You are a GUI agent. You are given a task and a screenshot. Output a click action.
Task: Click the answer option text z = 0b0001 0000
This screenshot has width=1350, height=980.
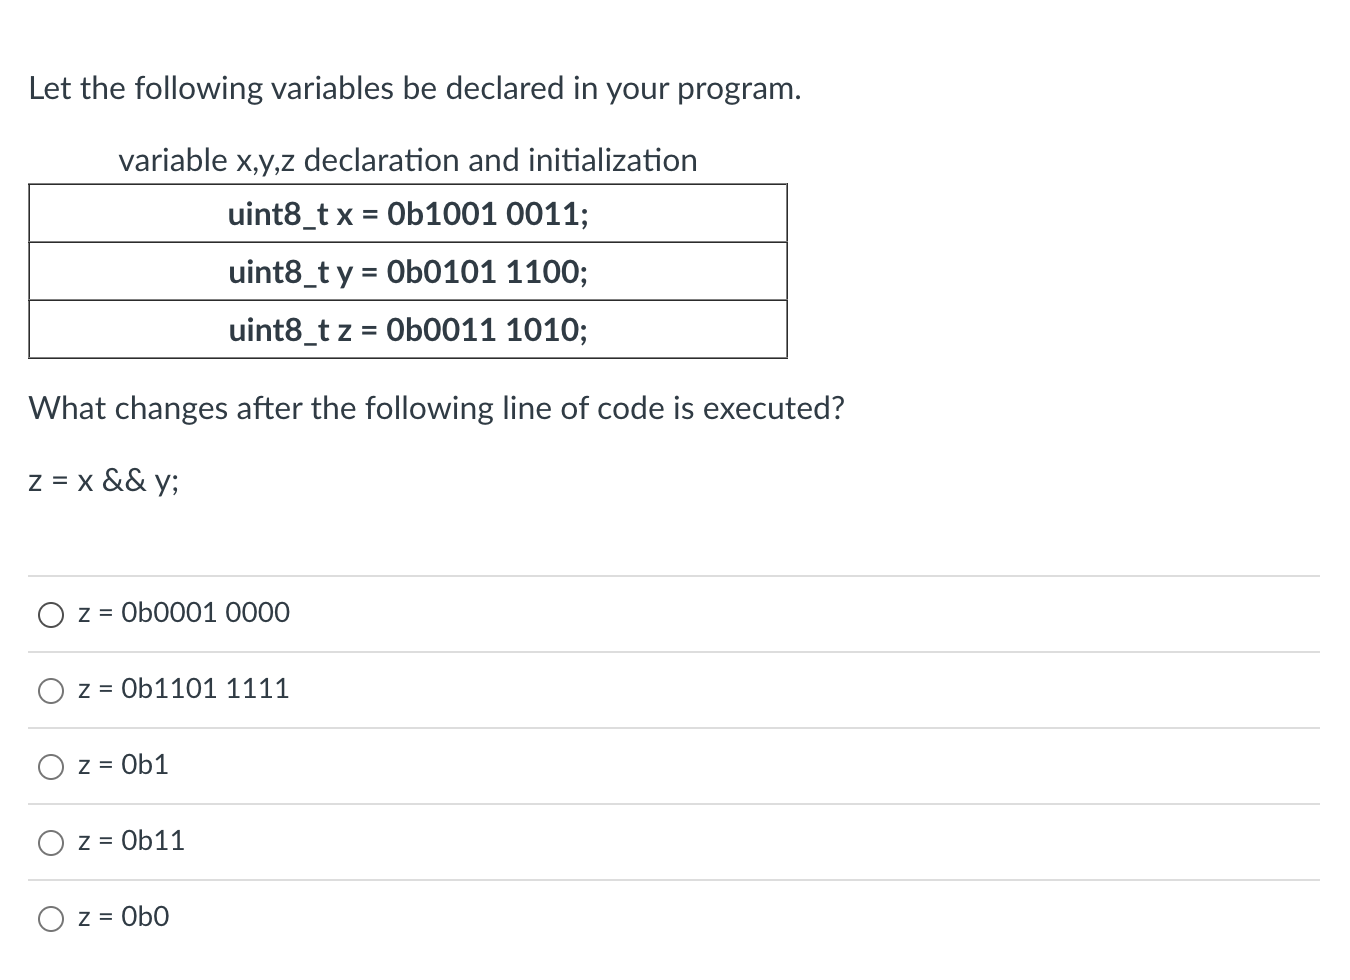pos(183,613)
